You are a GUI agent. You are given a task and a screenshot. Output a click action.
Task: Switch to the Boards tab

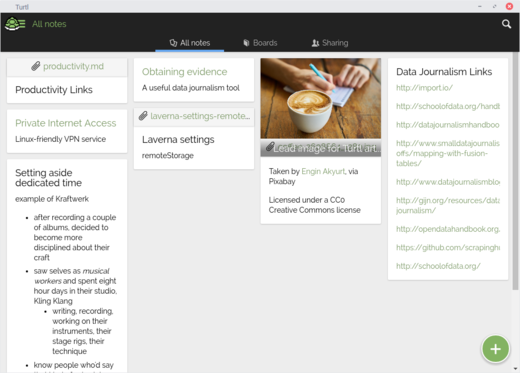(x=260, y=43)
